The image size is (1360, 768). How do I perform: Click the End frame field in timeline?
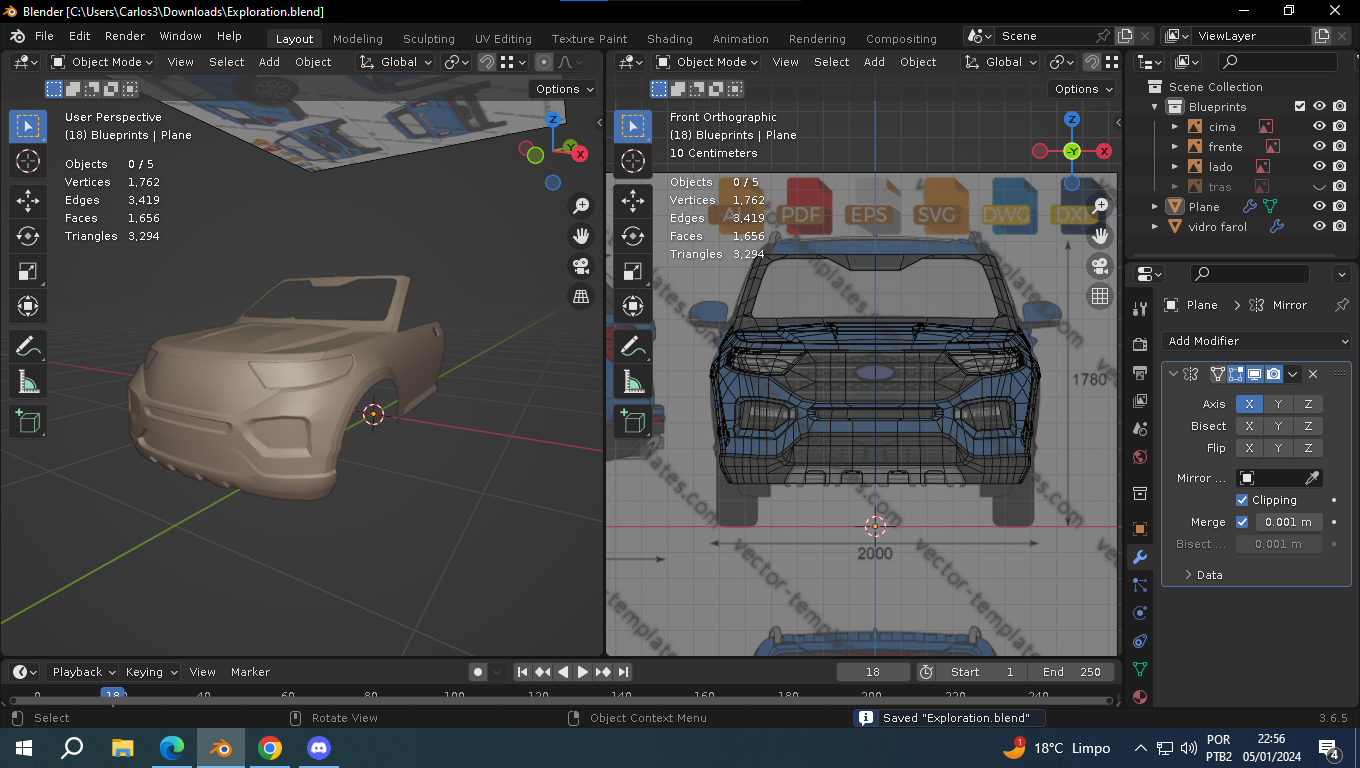pos(1070,672)
